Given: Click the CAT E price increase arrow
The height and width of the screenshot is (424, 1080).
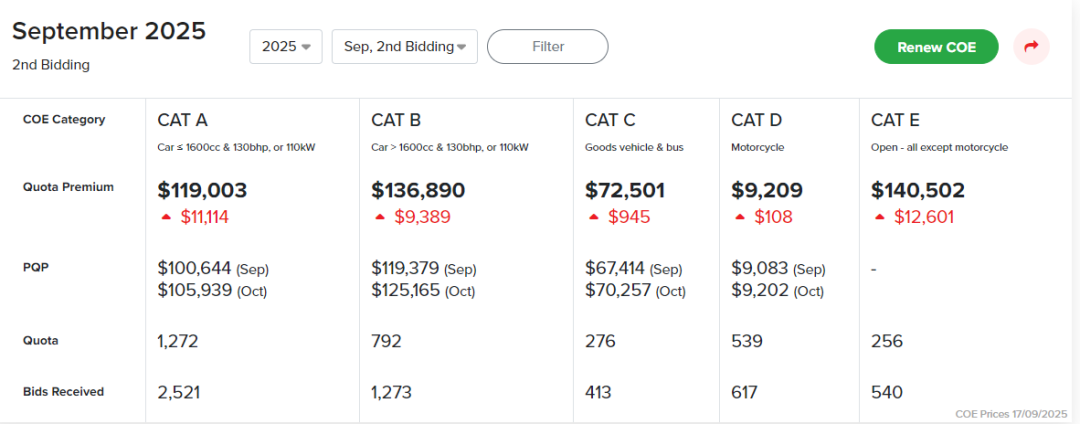Looking at the screenshot, I should coord(879,216).
